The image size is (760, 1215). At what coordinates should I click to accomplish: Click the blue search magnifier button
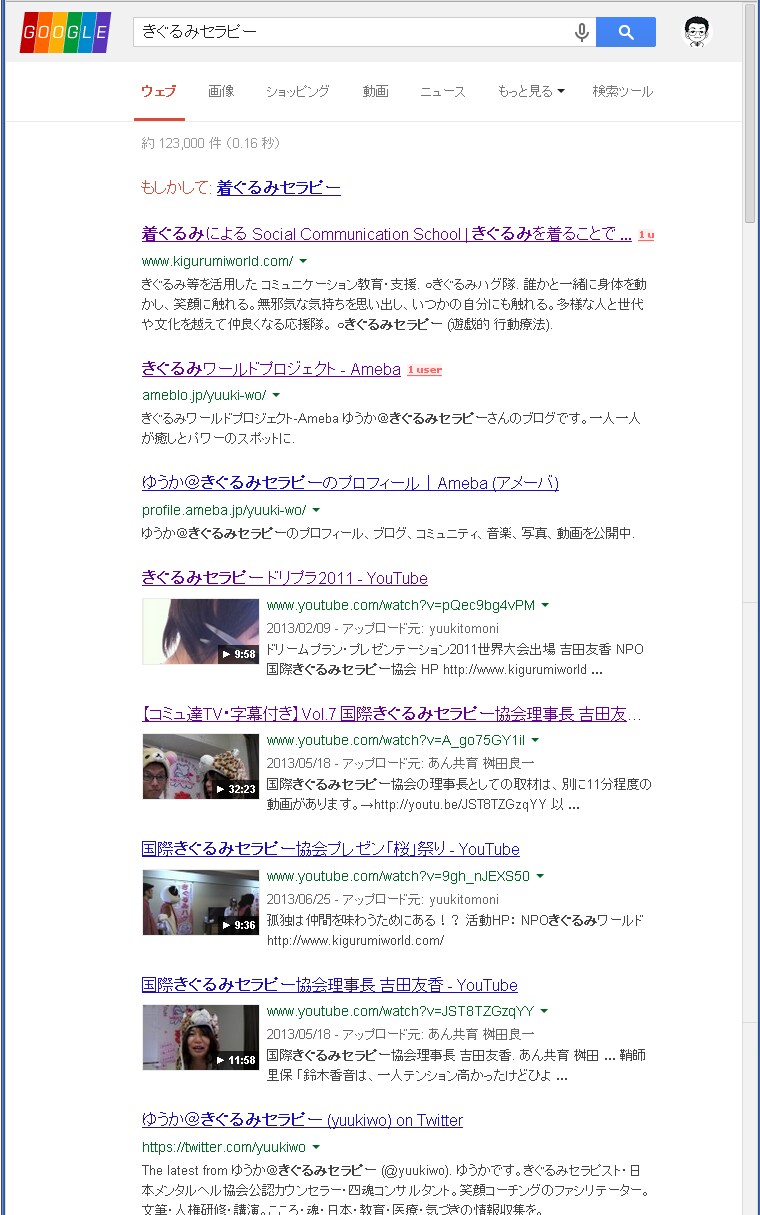point(626,32)
